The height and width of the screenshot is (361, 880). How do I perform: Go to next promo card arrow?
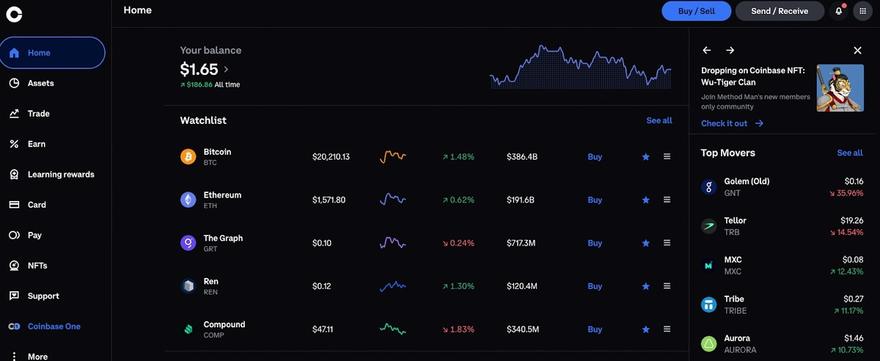pyautogui.click(x=730, y=51)
